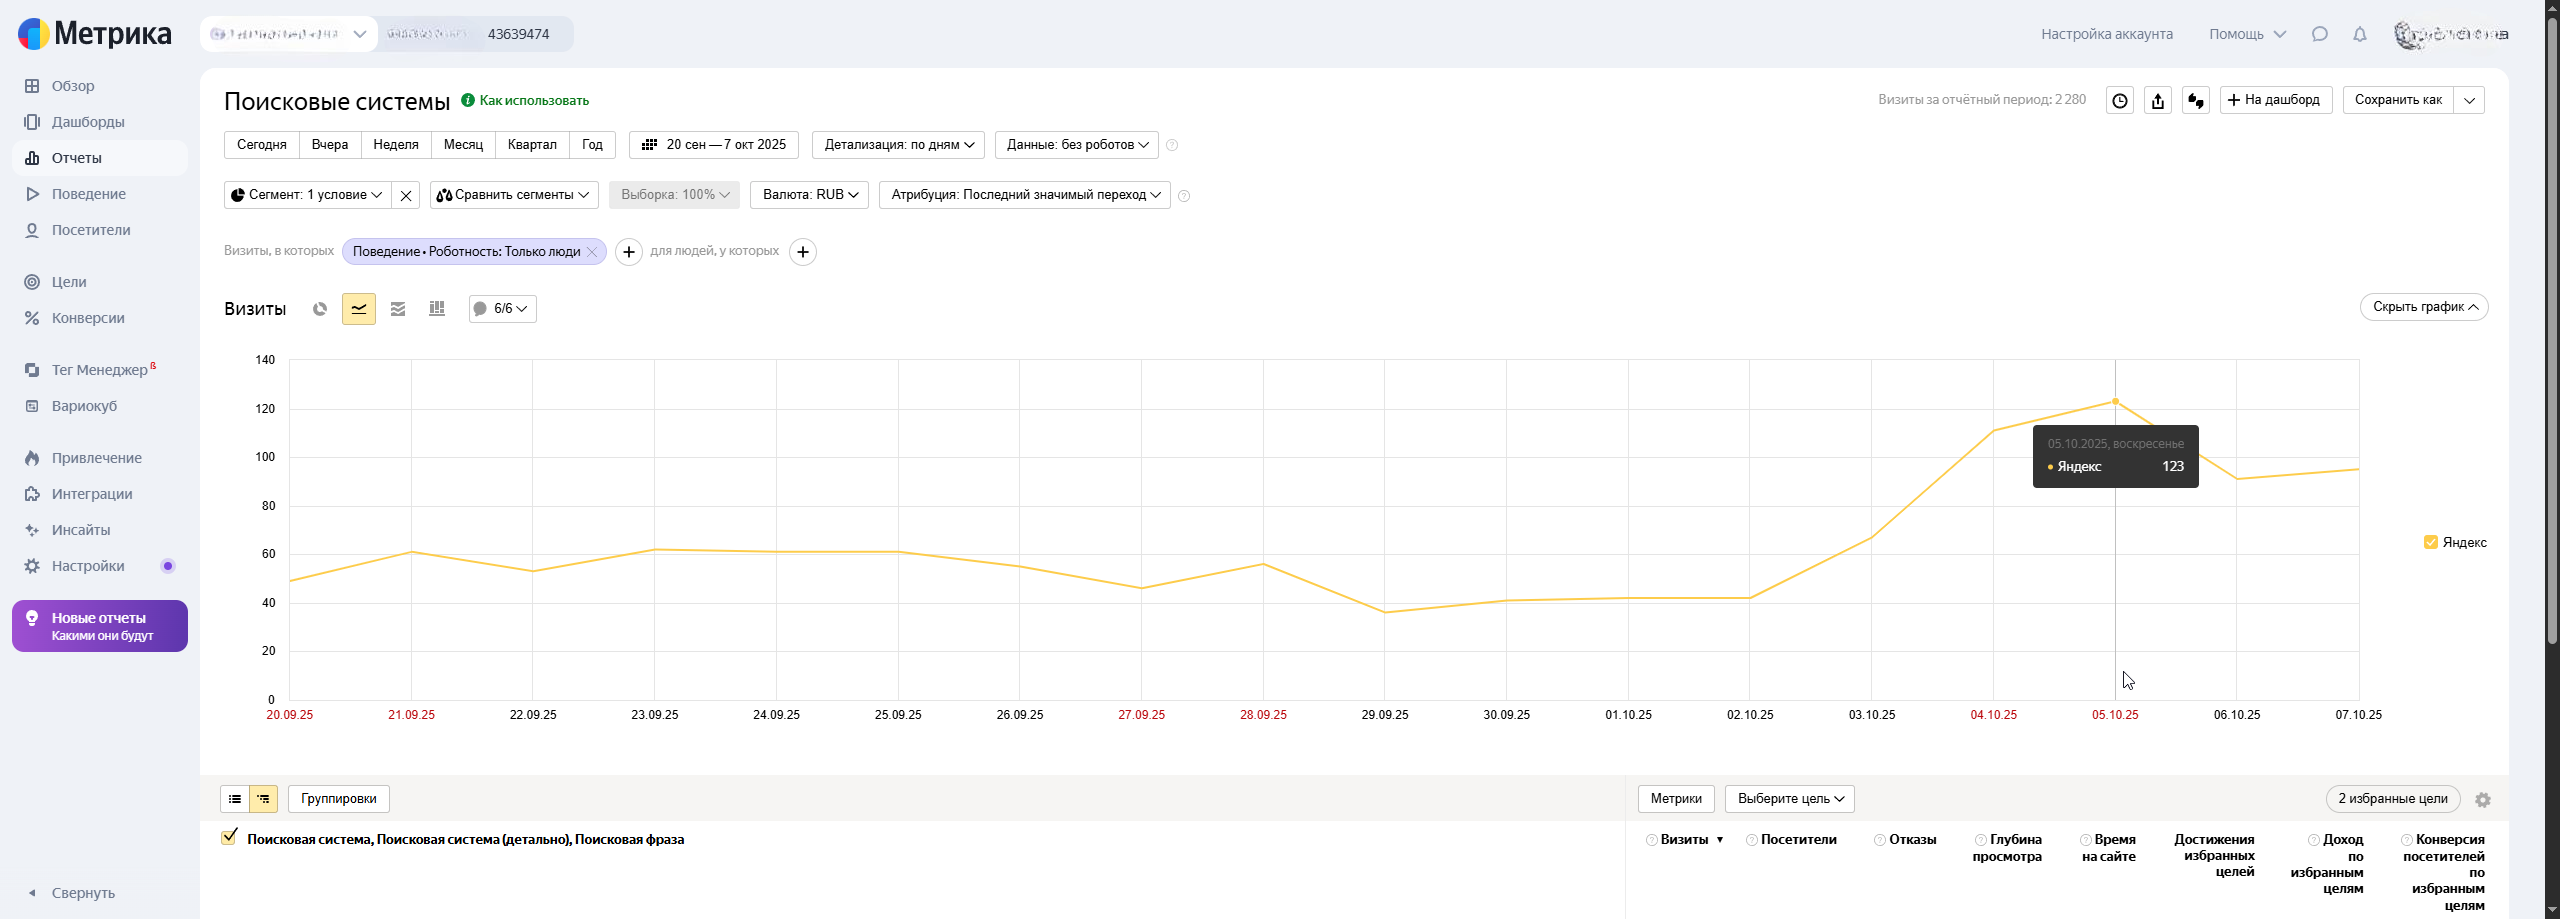Screen dimensions: 2560x919
Task: Switch to column chart view icon
Action: coord(437,309)
